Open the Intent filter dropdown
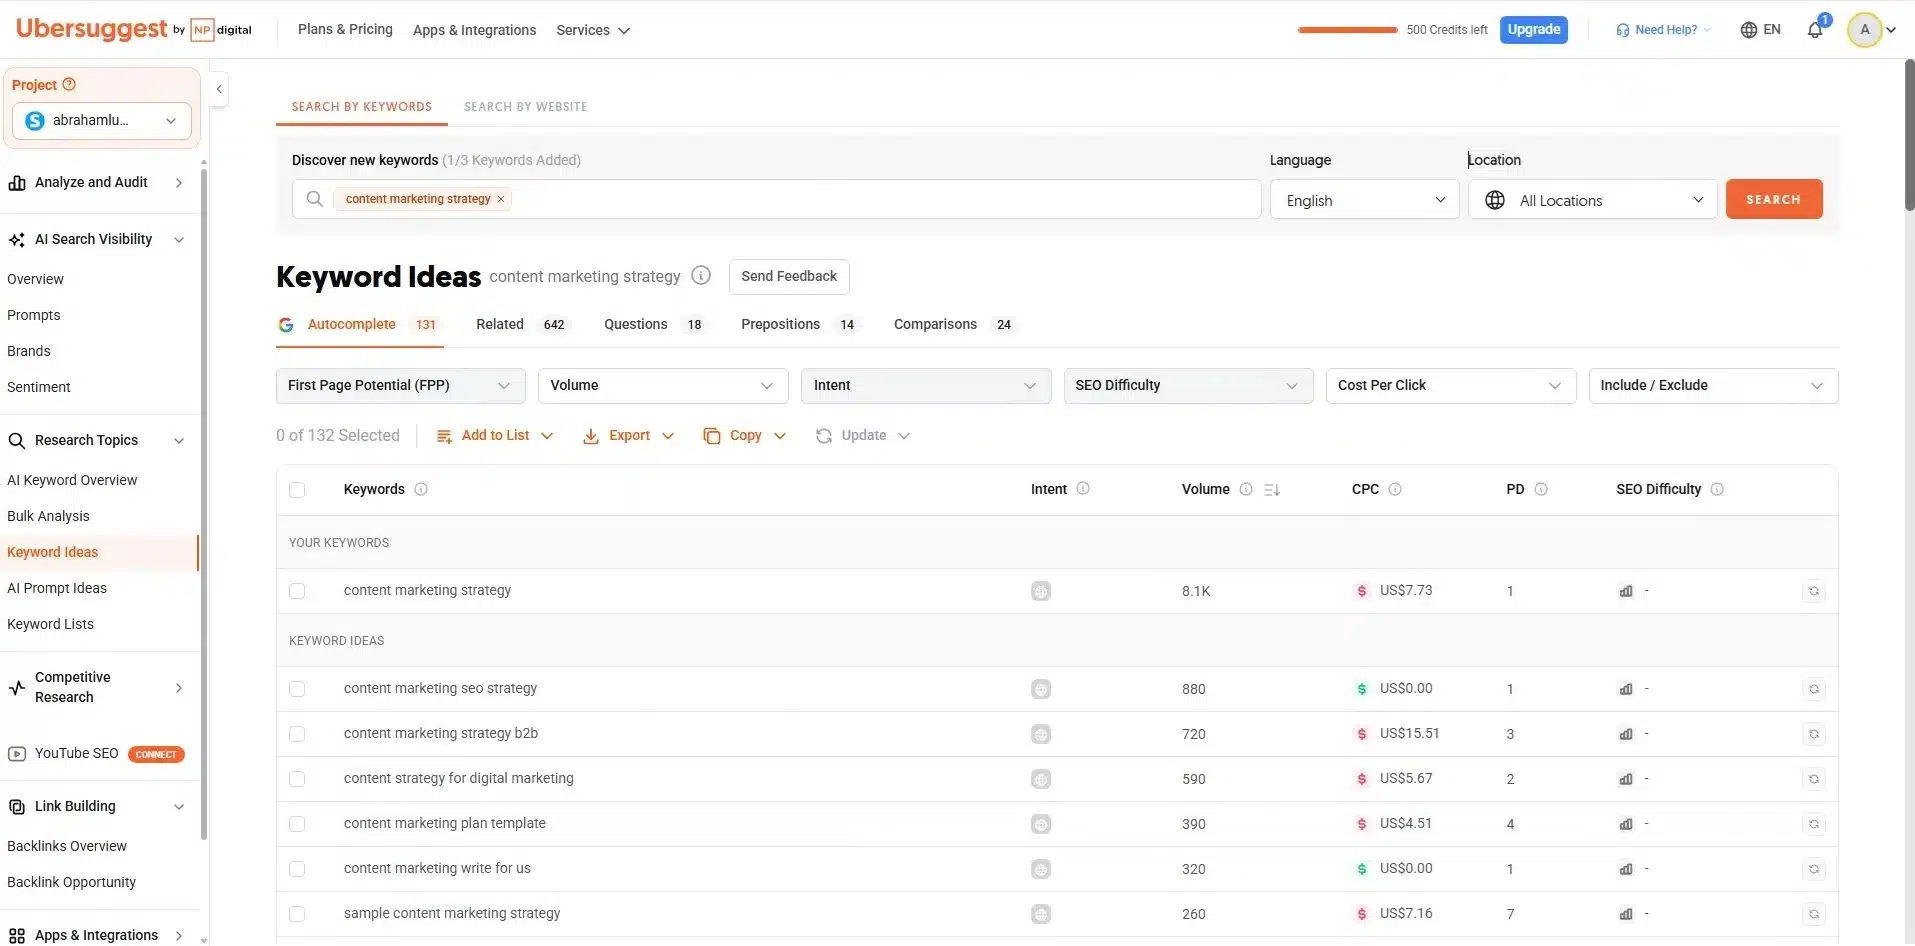The image size is (1915, 946). [926, 386]
